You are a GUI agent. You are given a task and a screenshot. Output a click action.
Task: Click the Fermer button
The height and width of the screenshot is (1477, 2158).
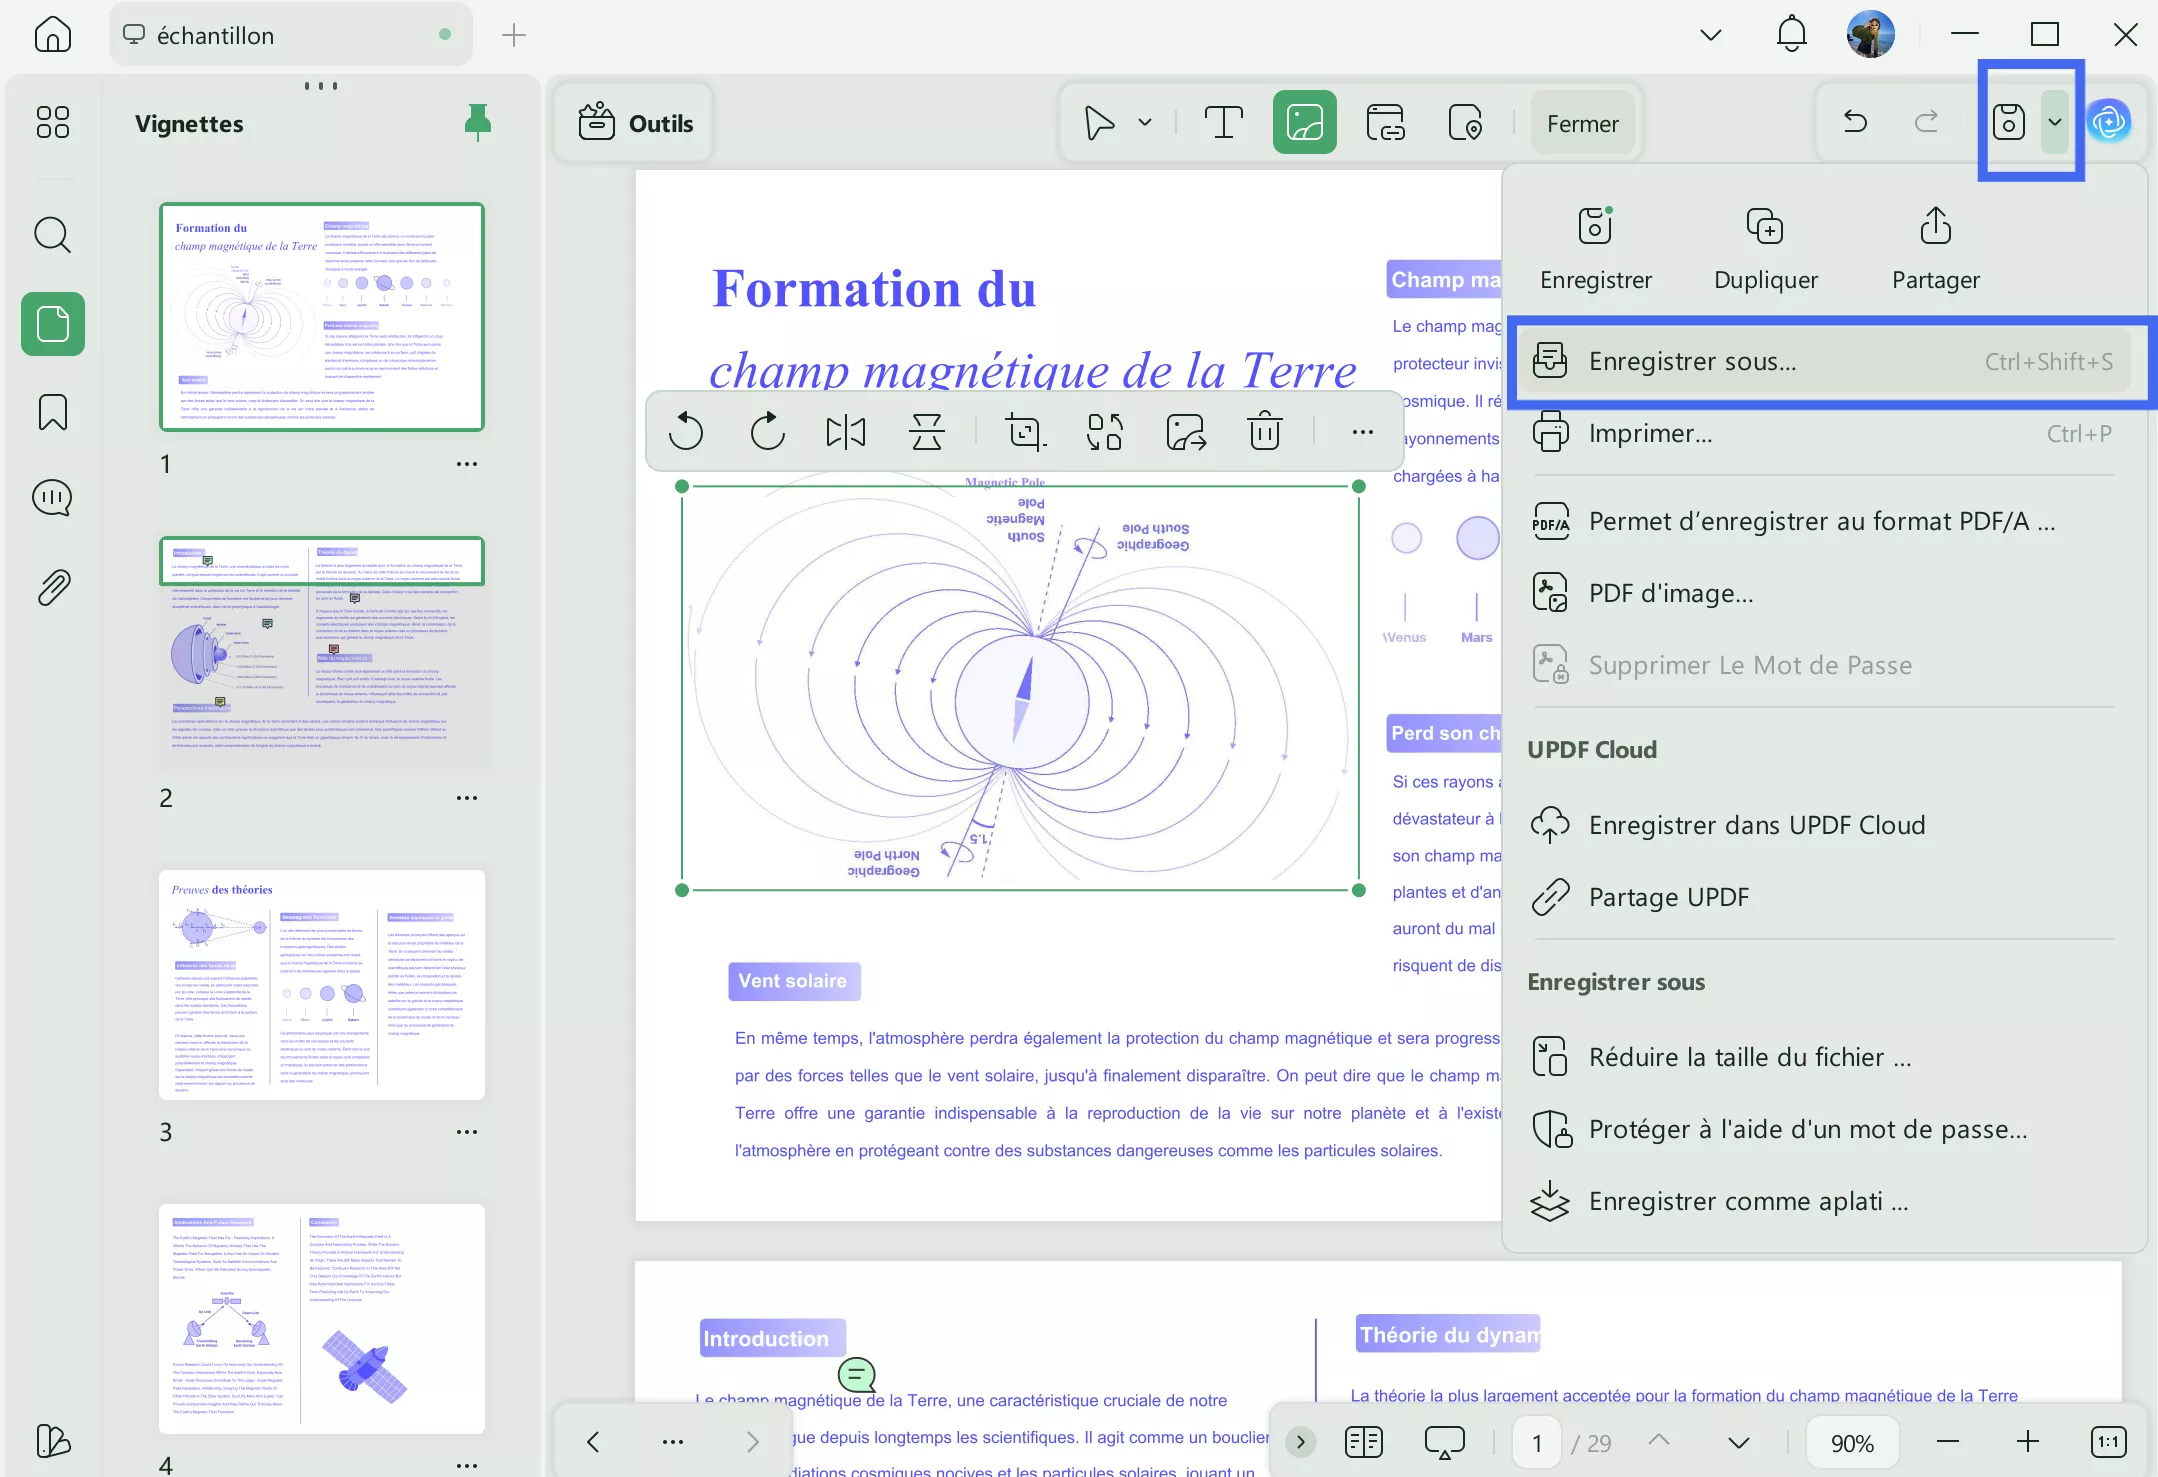pyautogui.click(x=1582, y=123)
